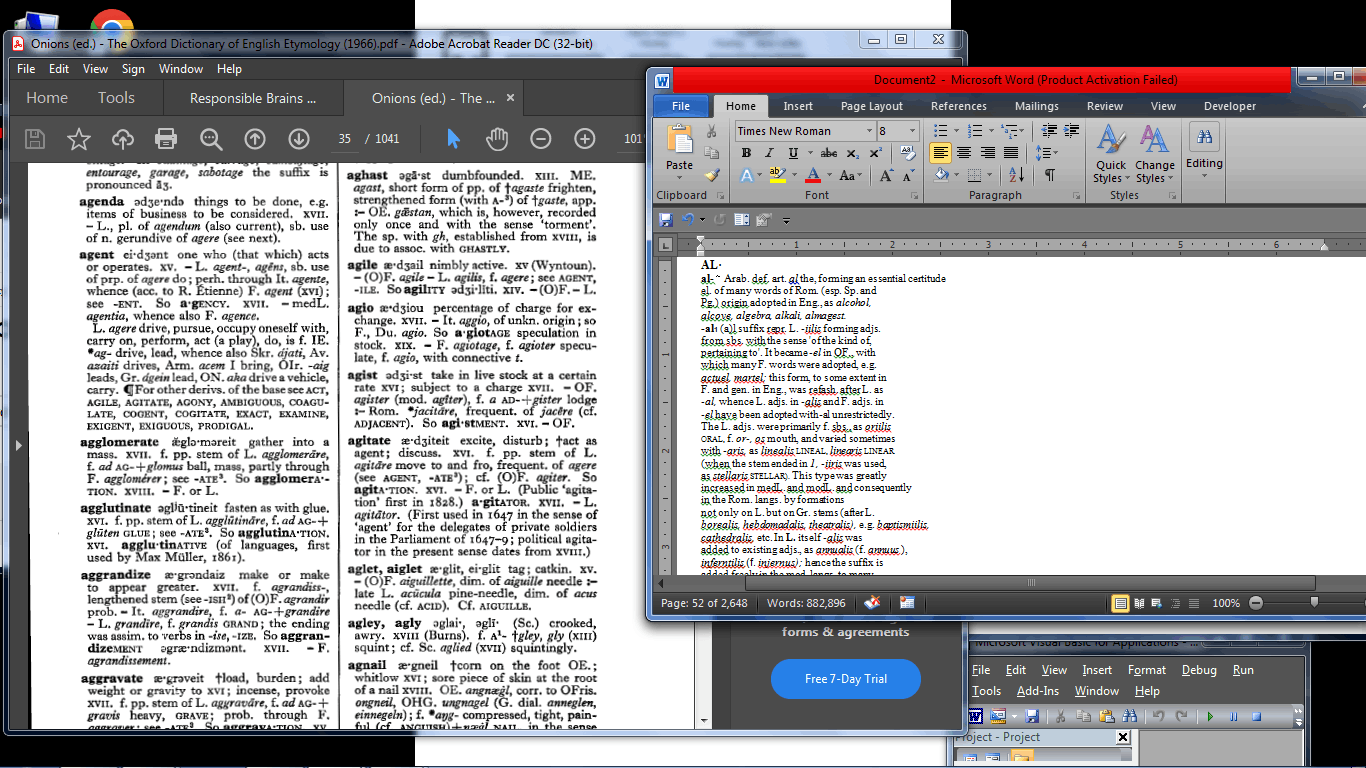Screen dimensions: 1366x768
Task: Click the Format Painter brush in Word
Action: [x=712, y=175]
